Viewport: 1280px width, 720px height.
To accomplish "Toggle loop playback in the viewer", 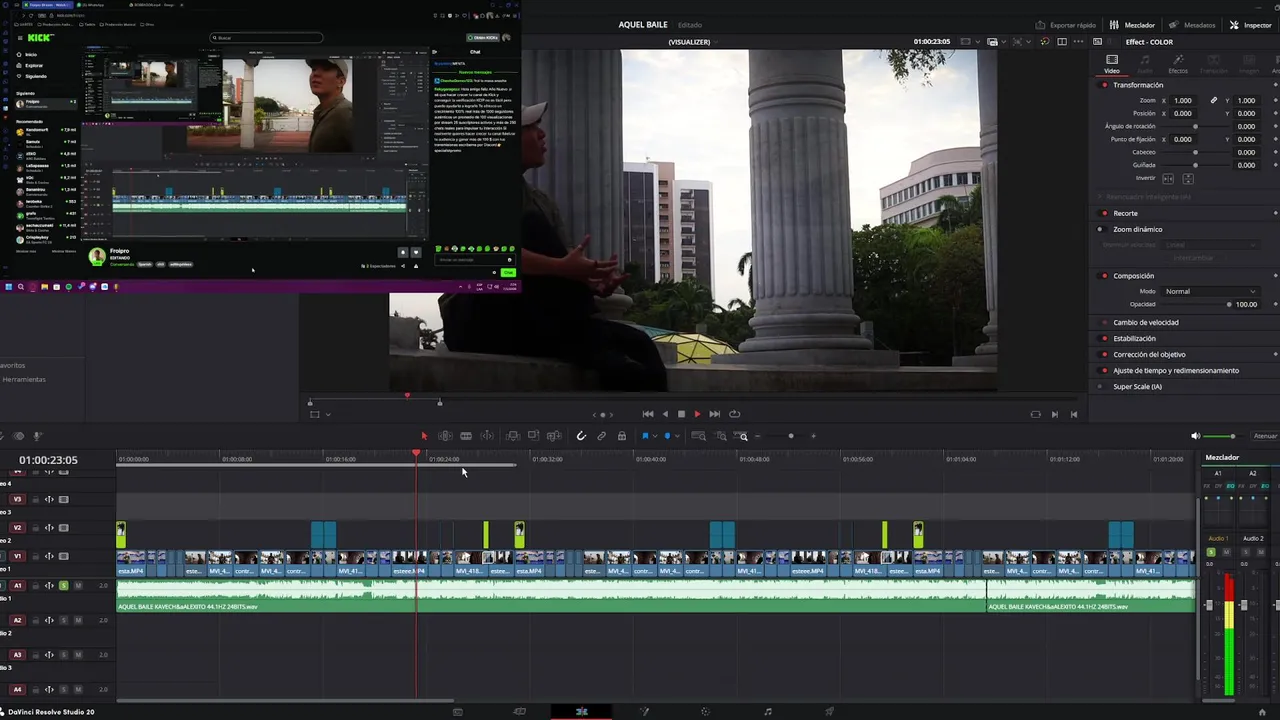I will click(x=735, y=414).
